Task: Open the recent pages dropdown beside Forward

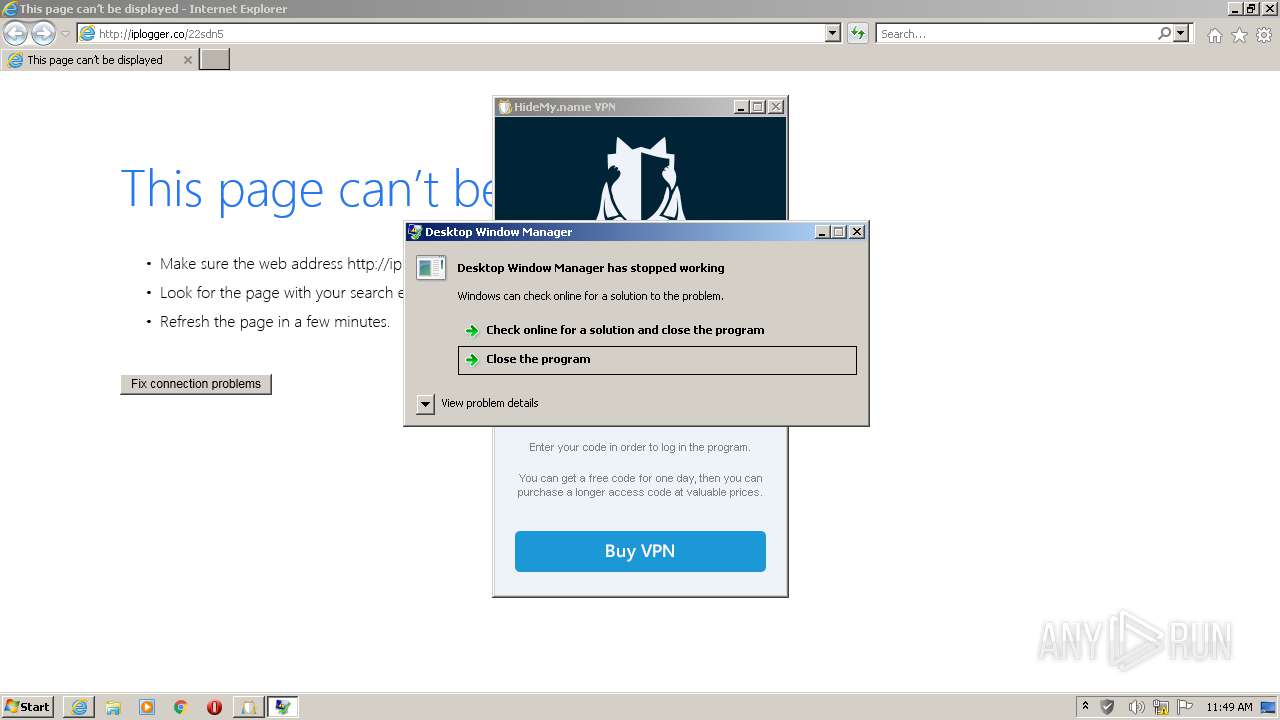Action: 65,34
